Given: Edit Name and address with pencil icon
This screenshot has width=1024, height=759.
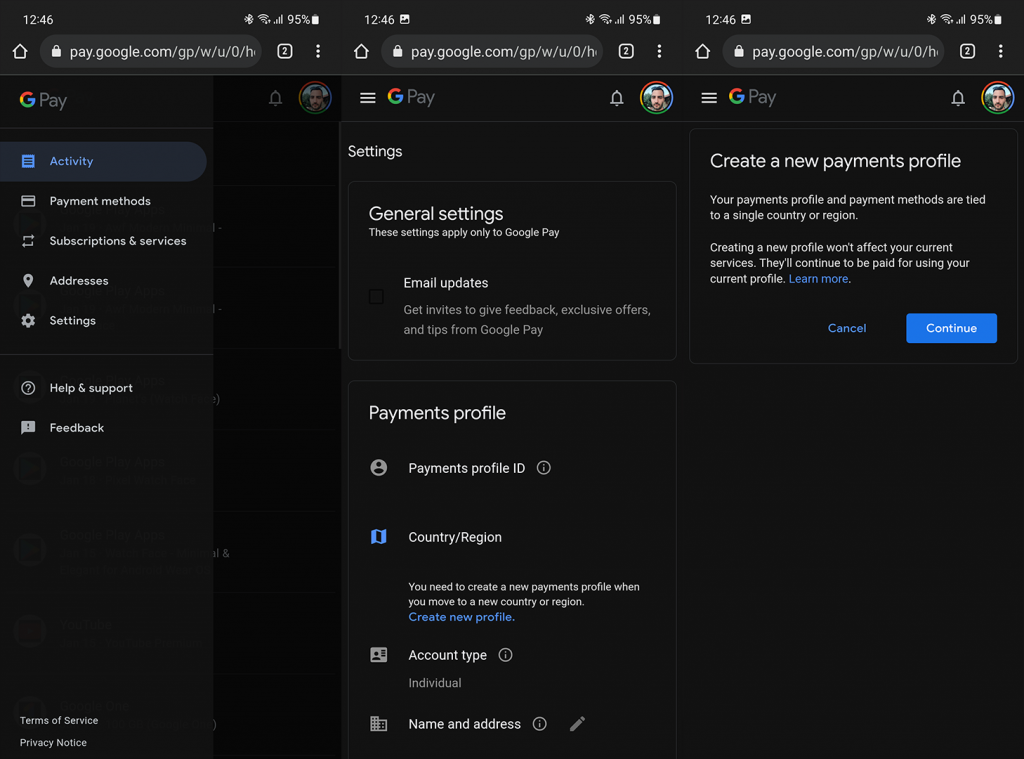Looking at the screenshot, I should tap(577, 724).
